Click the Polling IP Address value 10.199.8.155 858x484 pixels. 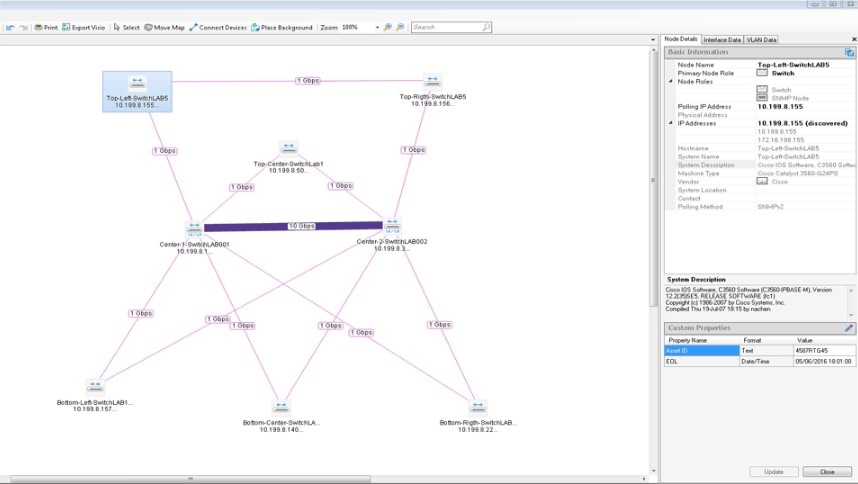(x=780, y=107)
